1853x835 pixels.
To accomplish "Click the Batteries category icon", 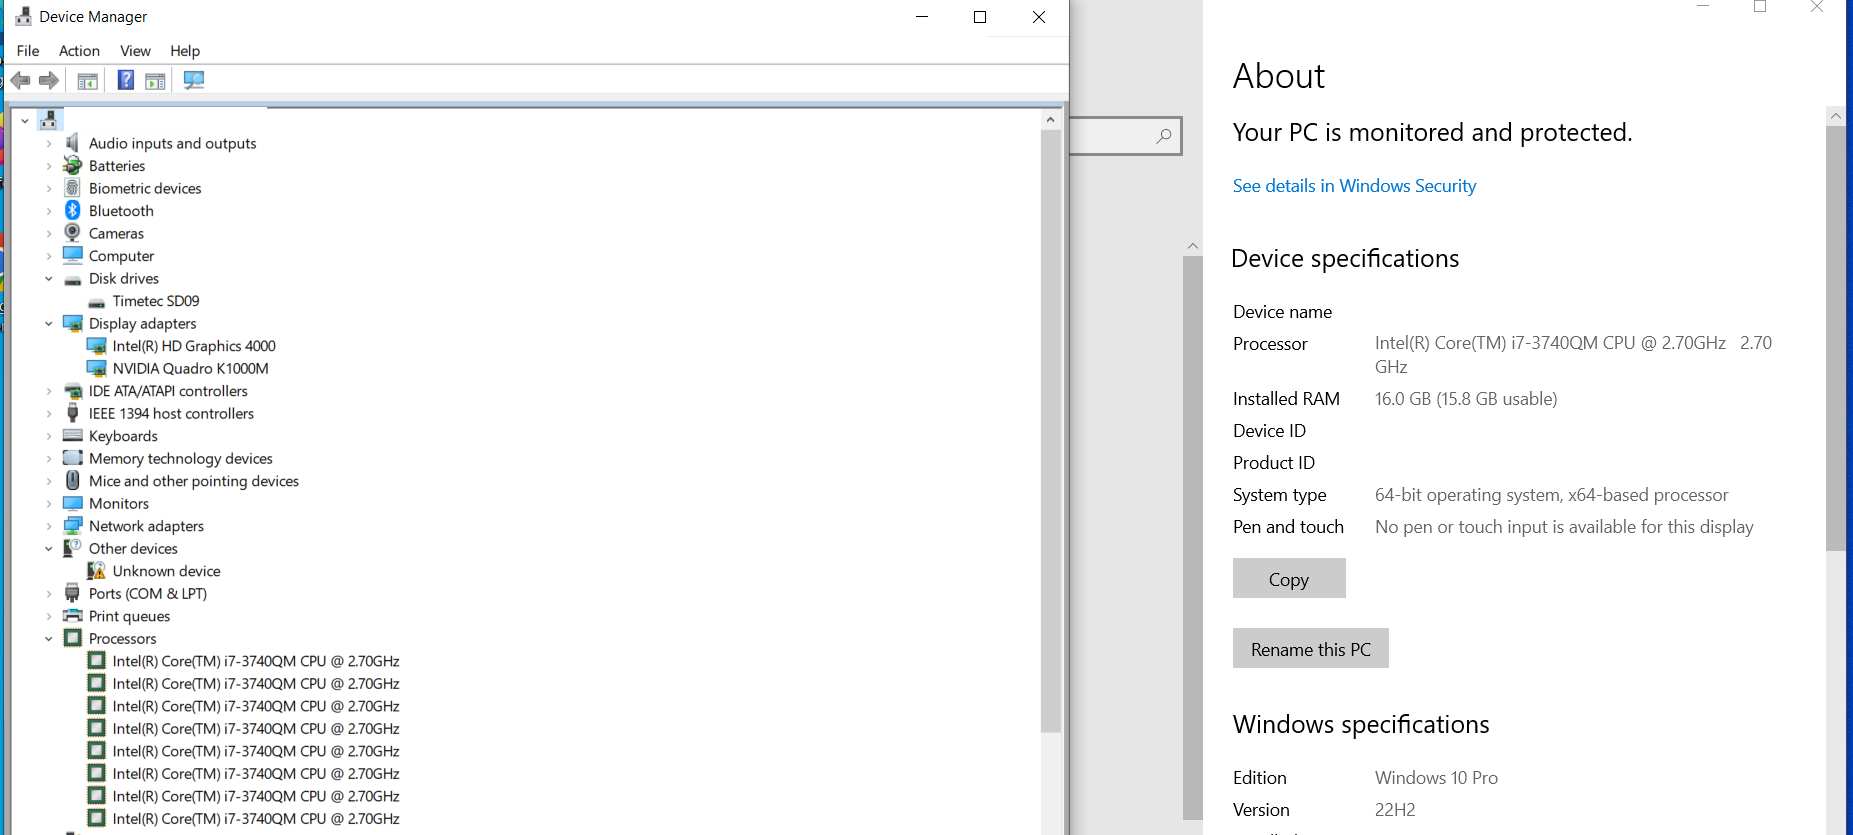I will pos(72,165).
